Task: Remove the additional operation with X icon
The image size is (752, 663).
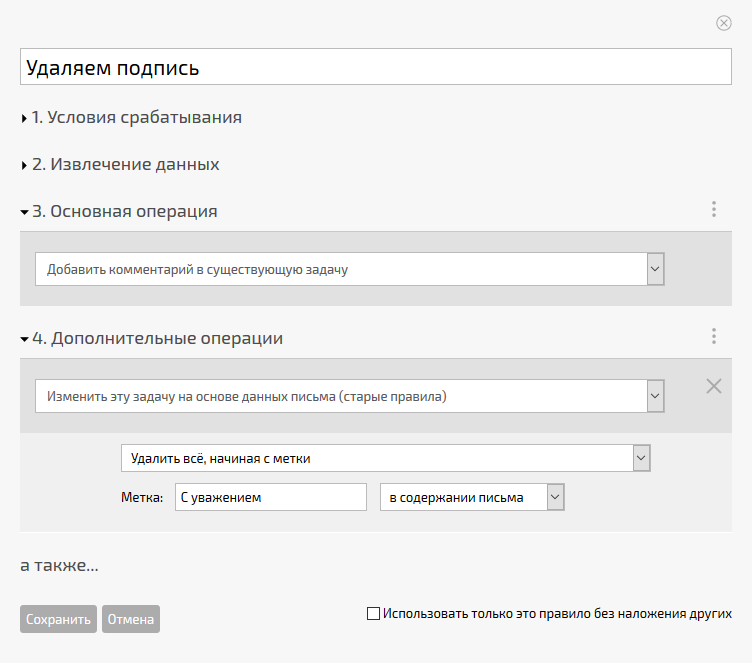Action: [714, 386]
